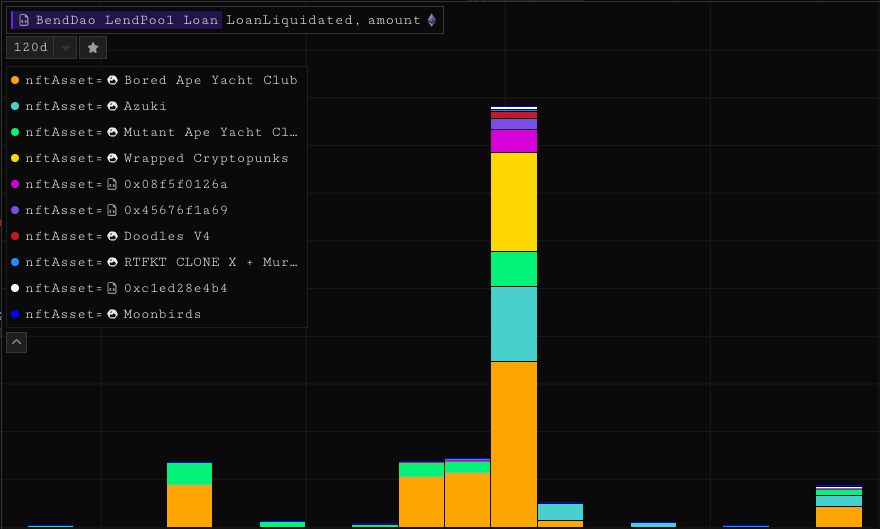
Task: Click the large teal Azuki segment in tallest bar
Action: [x=514, y=324]
